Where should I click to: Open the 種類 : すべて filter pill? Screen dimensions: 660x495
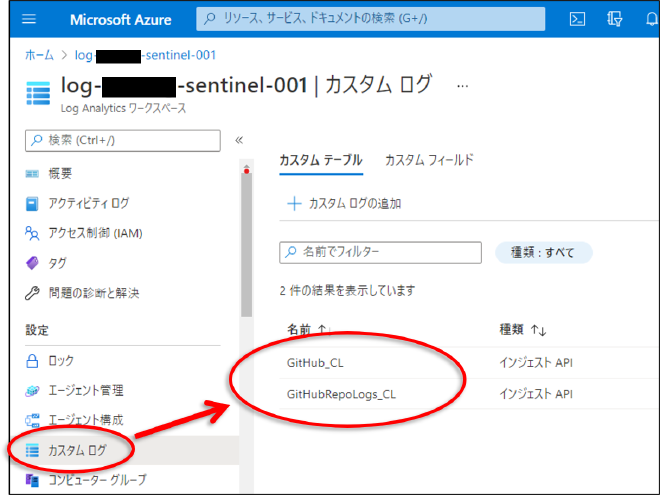point(543,253)
